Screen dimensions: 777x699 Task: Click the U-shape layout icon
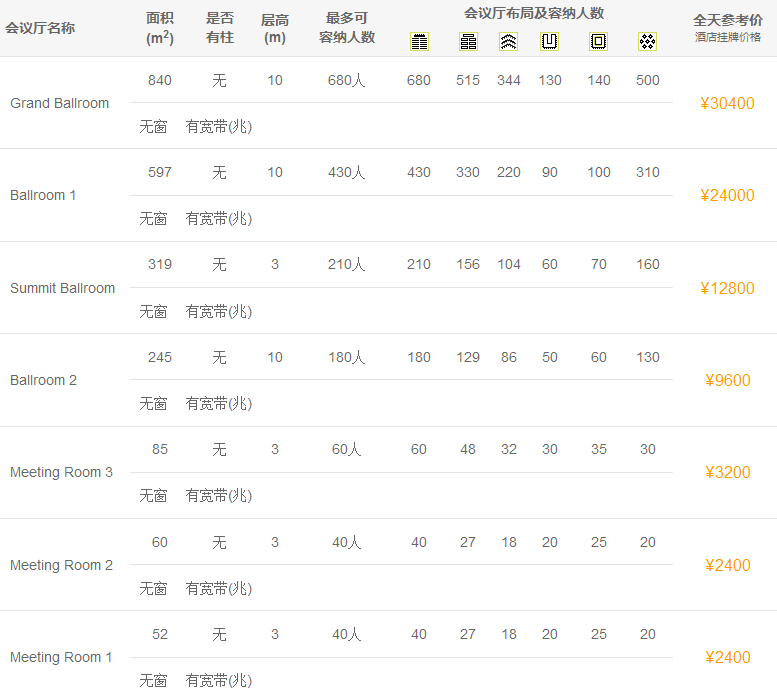click(549, 41)
